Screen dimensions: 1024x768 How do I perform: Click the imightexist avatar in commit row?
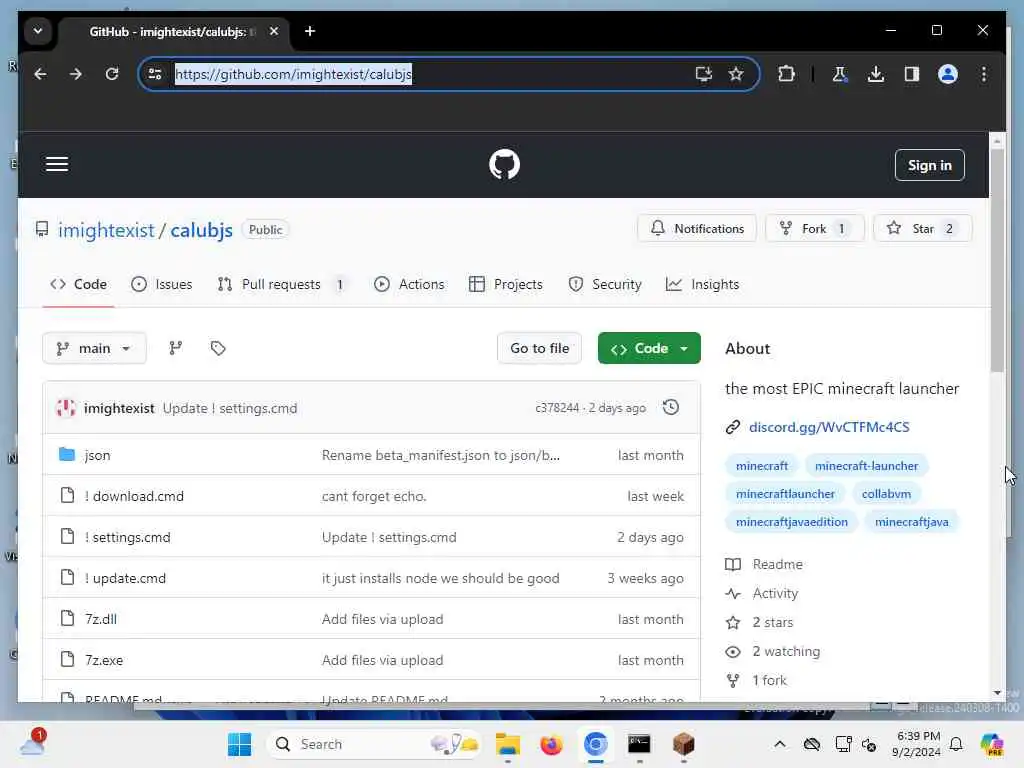pos(65,408)
